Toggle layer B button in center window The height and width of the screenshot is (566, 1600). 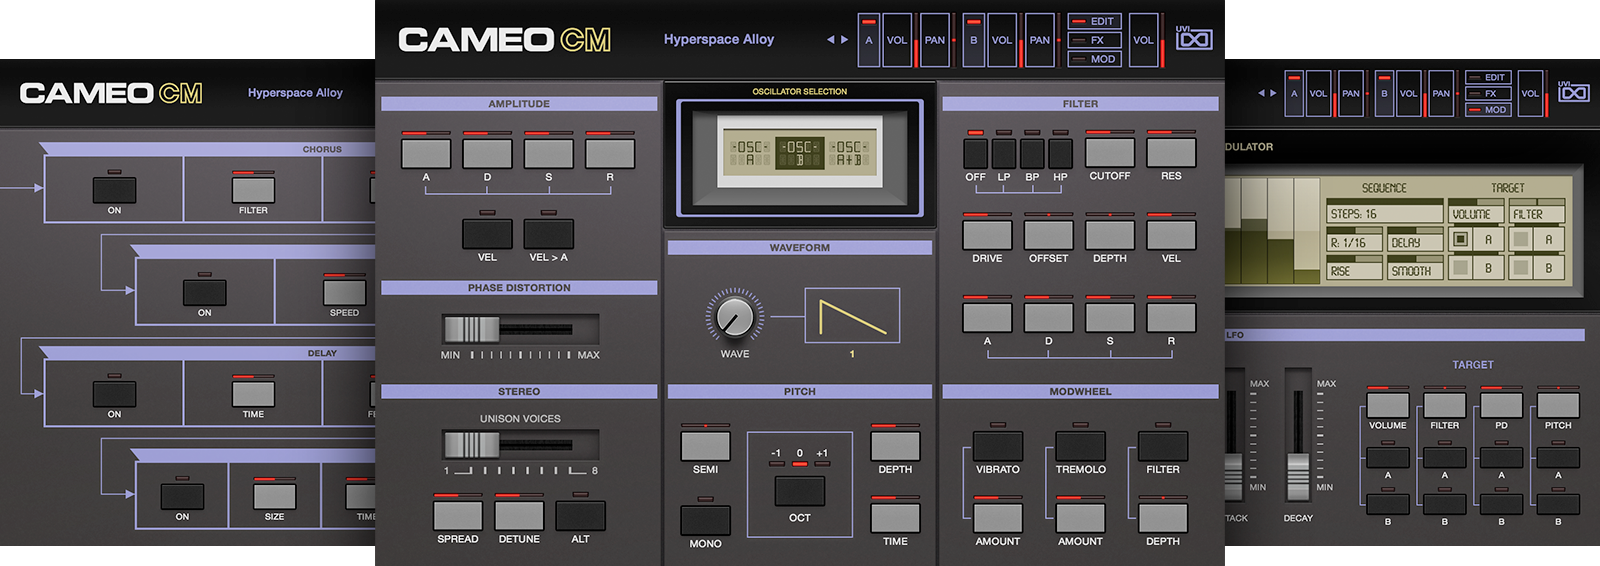click(973, 40)
